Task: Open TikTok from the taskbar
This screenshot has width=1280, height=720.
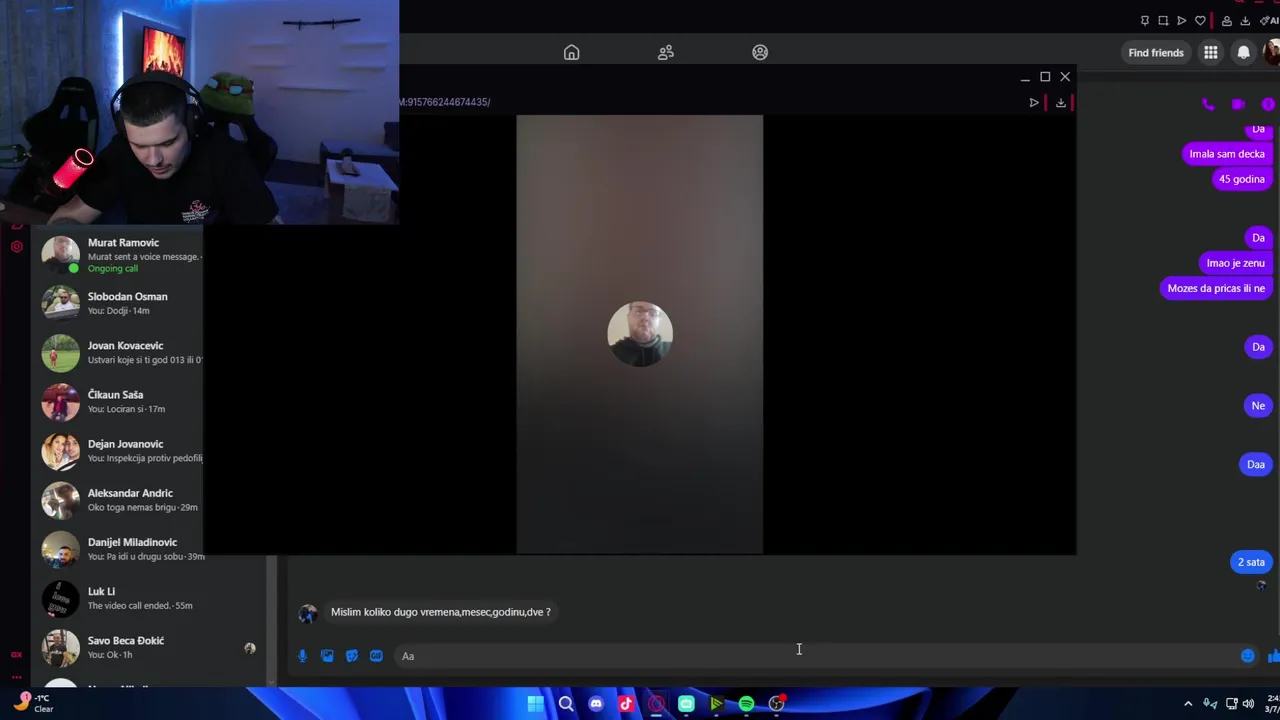Action: click(626, 704)
